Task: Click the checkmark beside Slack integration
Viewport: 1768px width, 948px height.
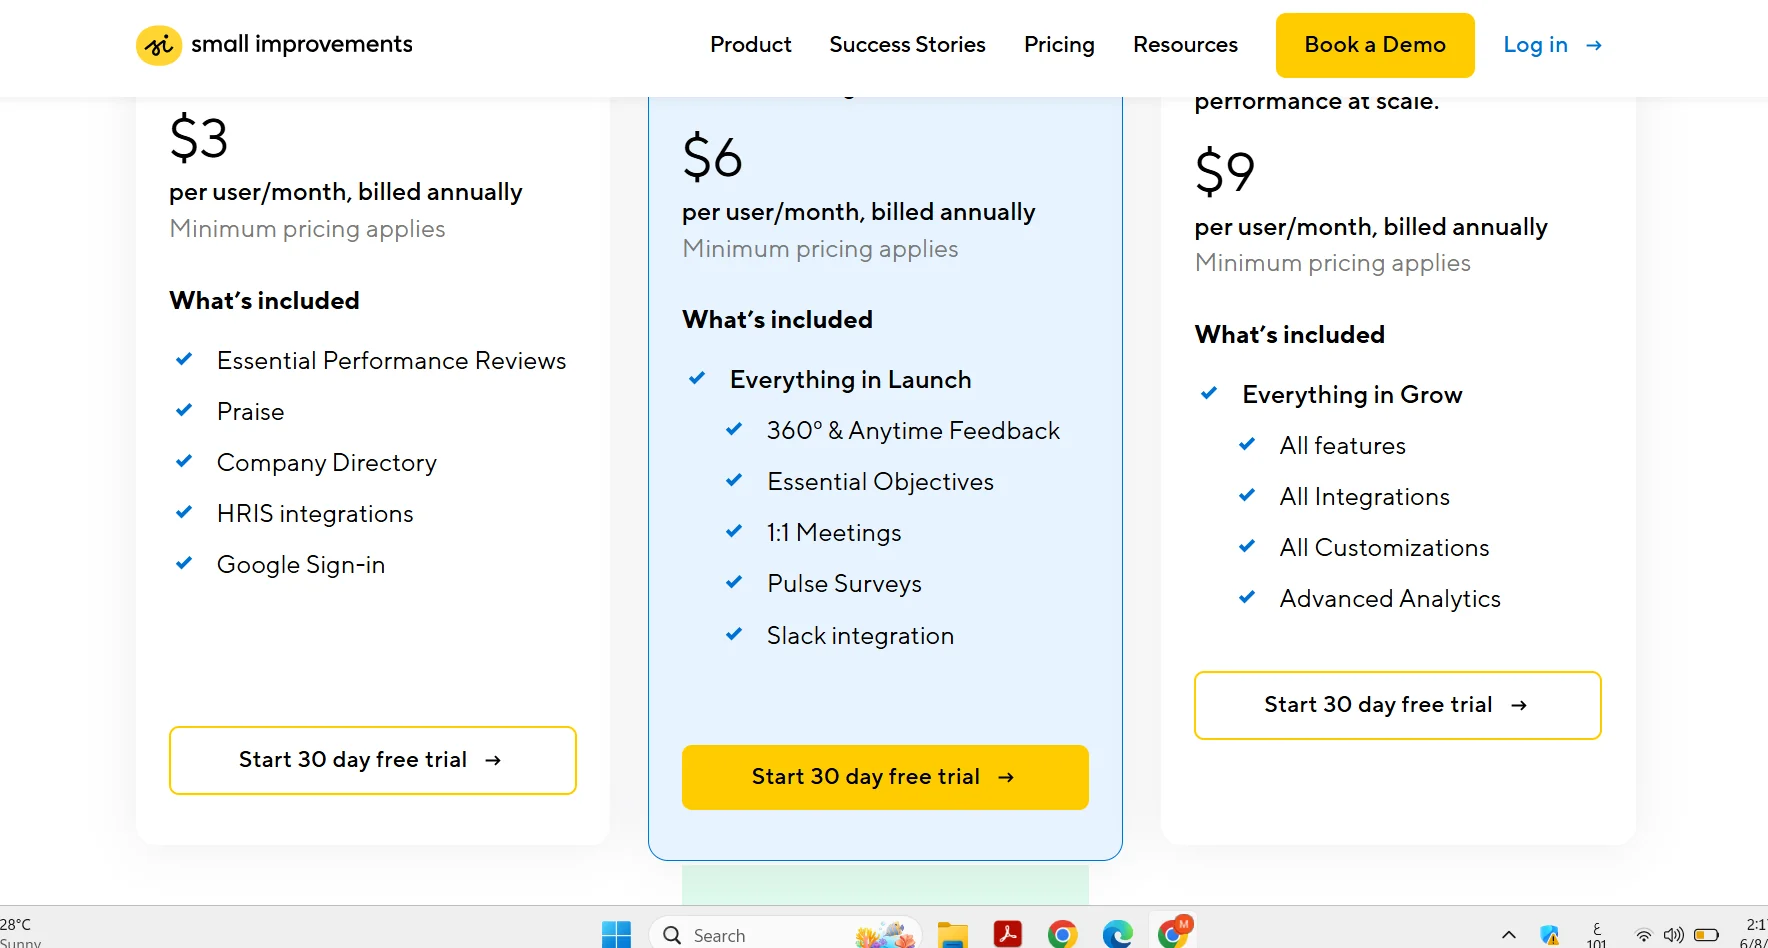Action: [734, 634]
